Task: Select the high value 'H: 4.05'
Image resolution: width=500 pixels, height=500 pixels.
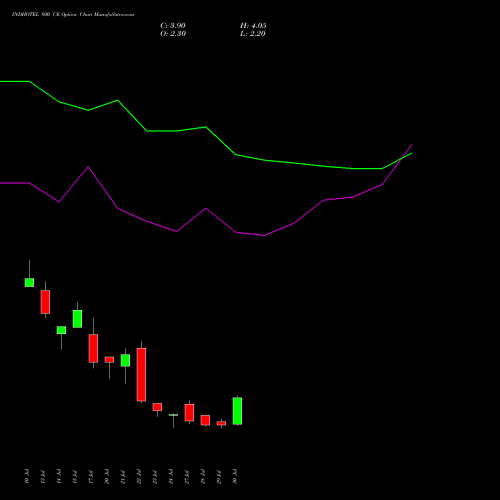Action: (253, 26)
